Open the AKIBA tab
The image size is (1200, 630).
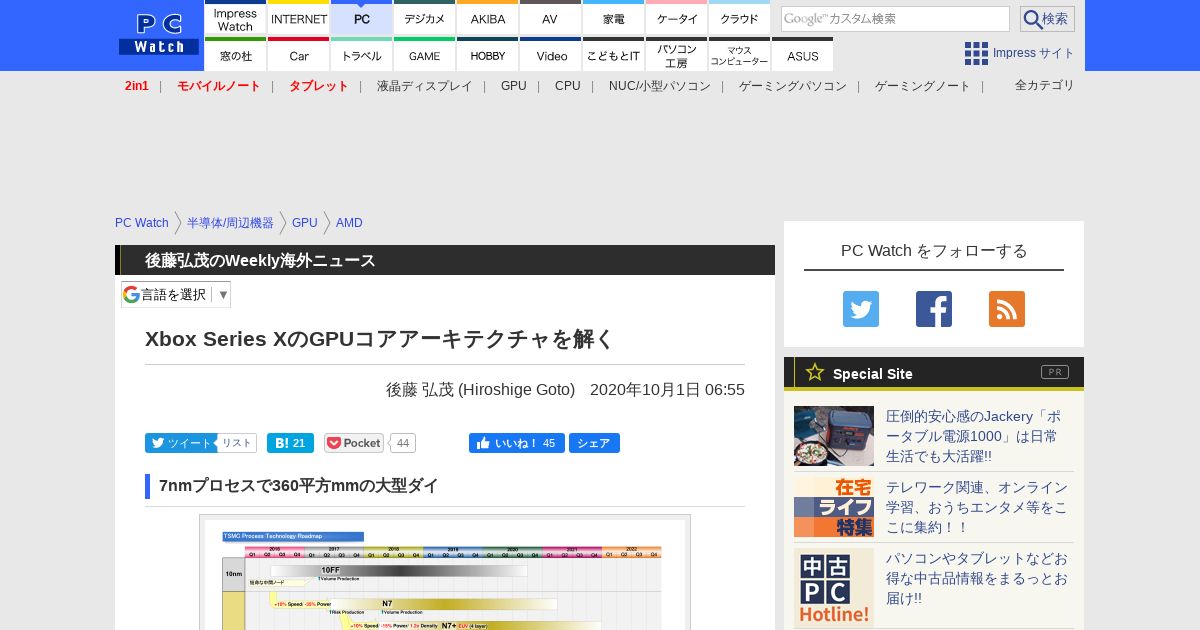(488, 18)
